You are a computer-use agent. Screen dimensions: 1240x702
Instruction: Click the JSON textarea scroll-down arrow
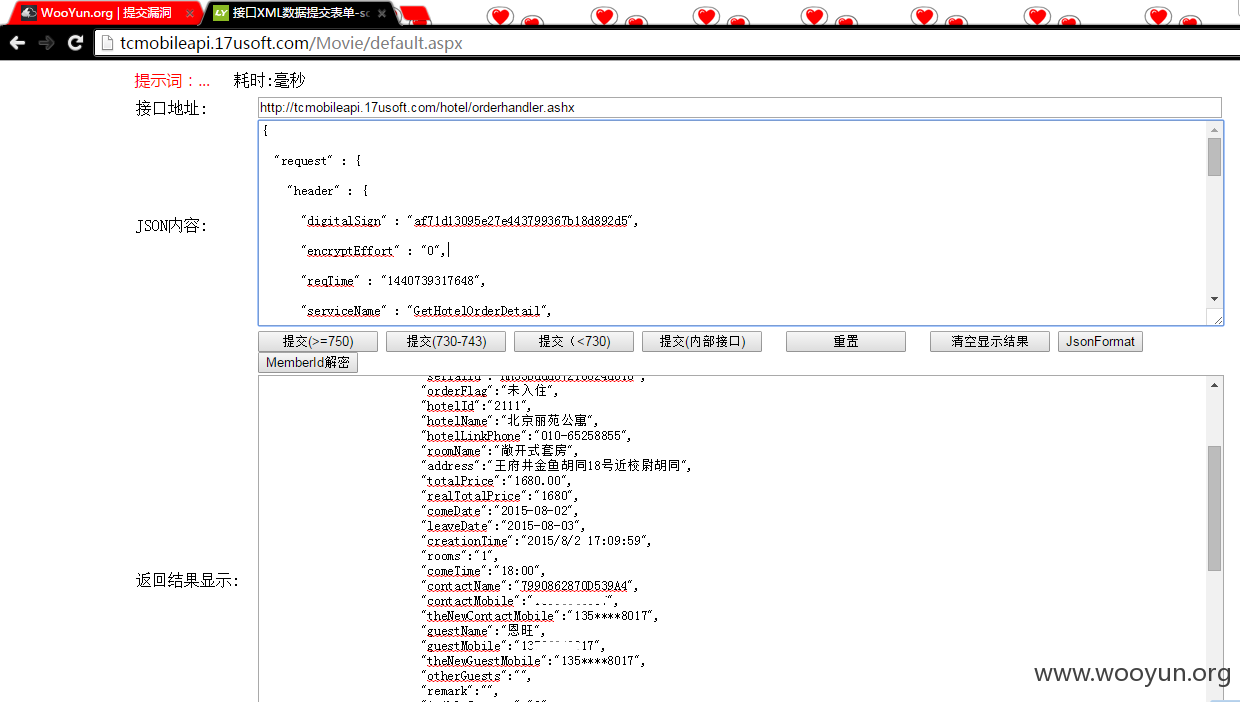point(1214,299)
